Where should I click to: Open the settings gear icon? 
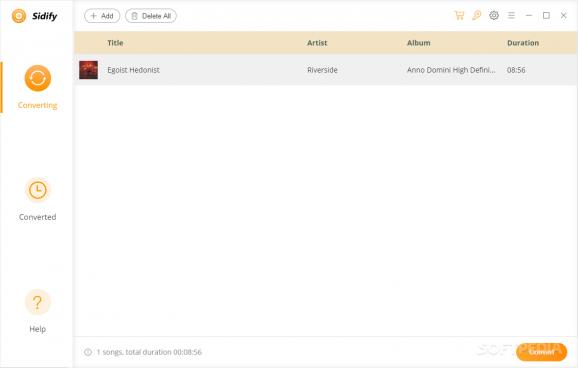tap(494, 15)
